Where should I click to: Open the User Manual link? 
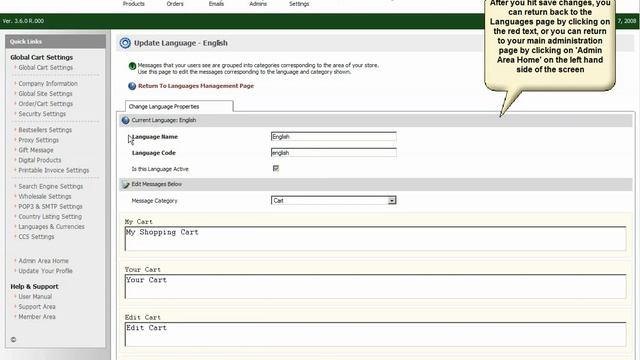coord(35,297)
